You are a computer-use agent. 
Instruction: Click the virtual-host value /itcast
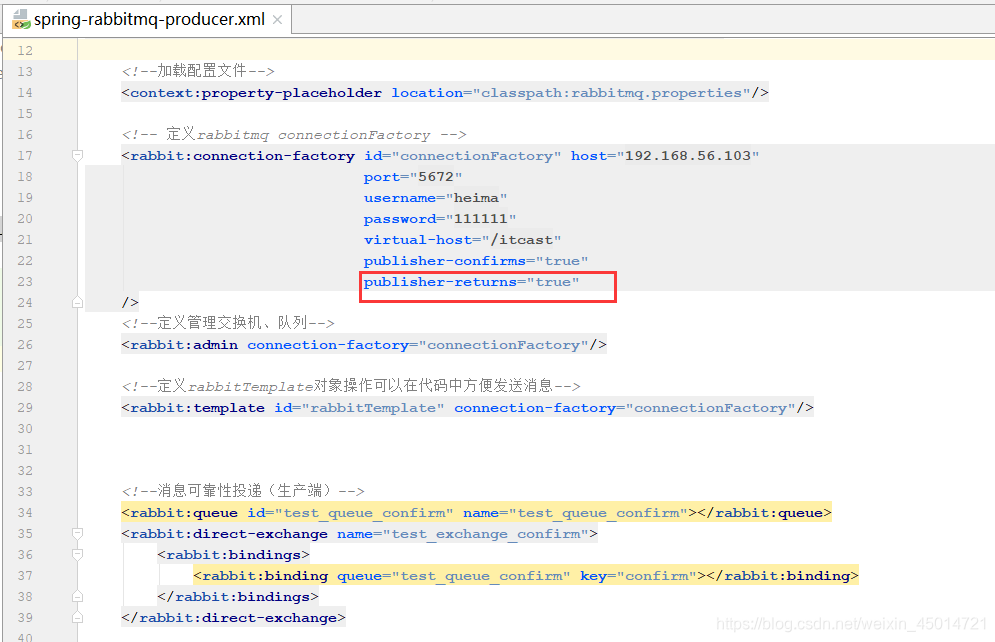pyautogui.click(x=522, y=240)
